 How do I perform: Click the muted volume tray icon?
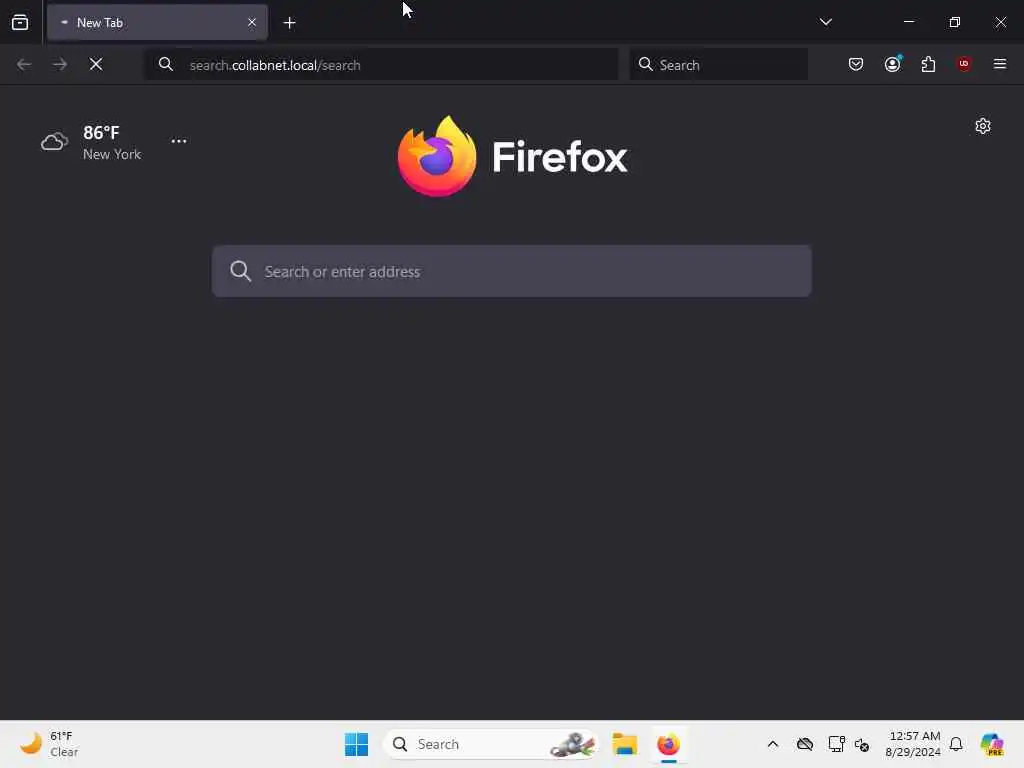pyautogui.click(x=862, y=744)
